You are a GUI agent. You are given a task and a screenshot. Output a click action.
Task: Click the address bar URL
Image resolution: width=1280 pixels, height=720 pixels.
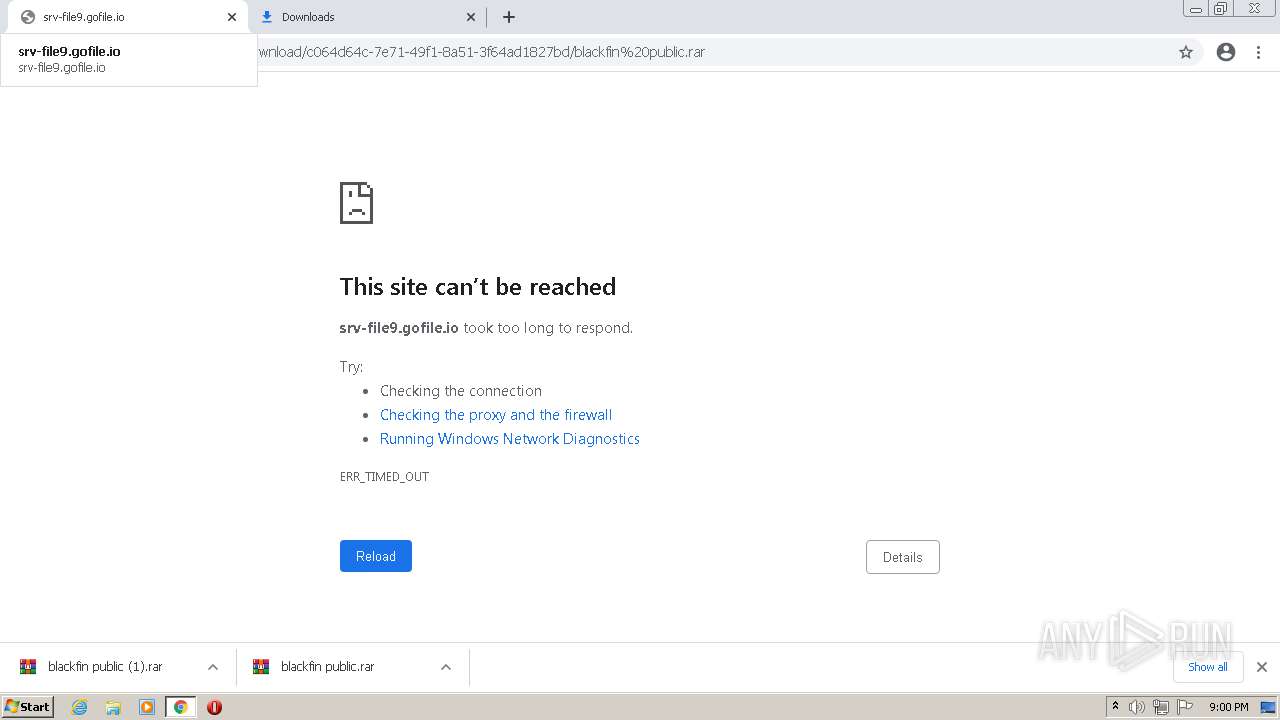pos(482,52)
